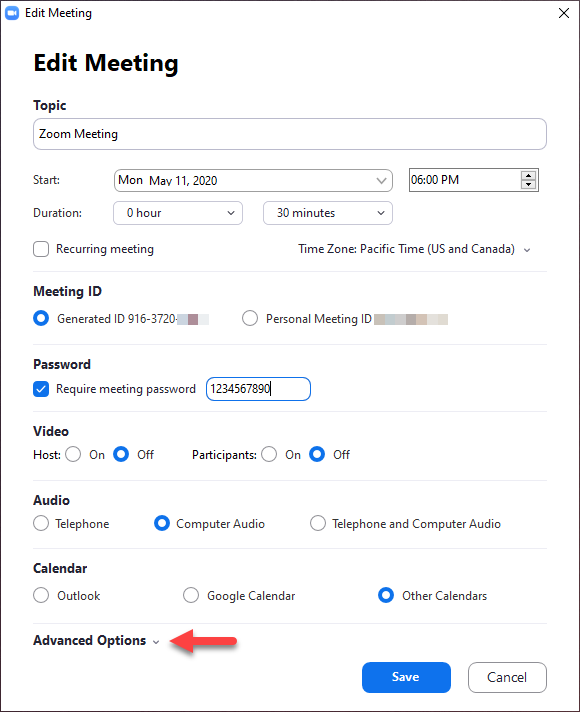Choose Other Calendars option

pos(386,595)
